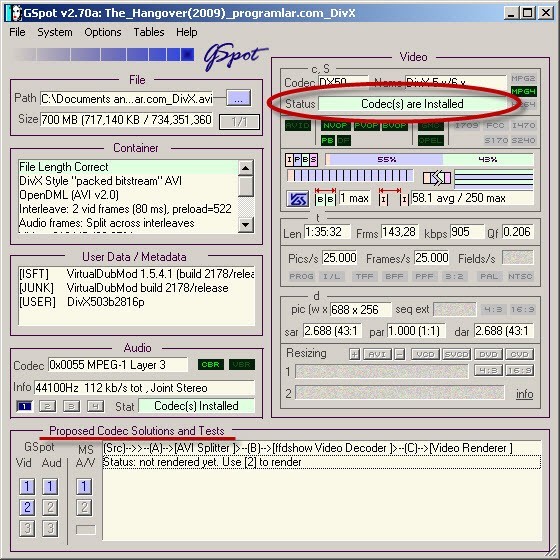
Task: Click the IPBS frame type legend icon
Action: (x=301, y=160)
